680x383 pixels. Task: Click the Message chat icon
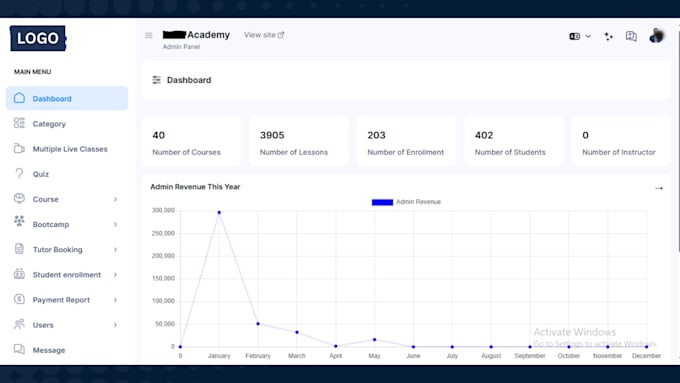point(19,349)
